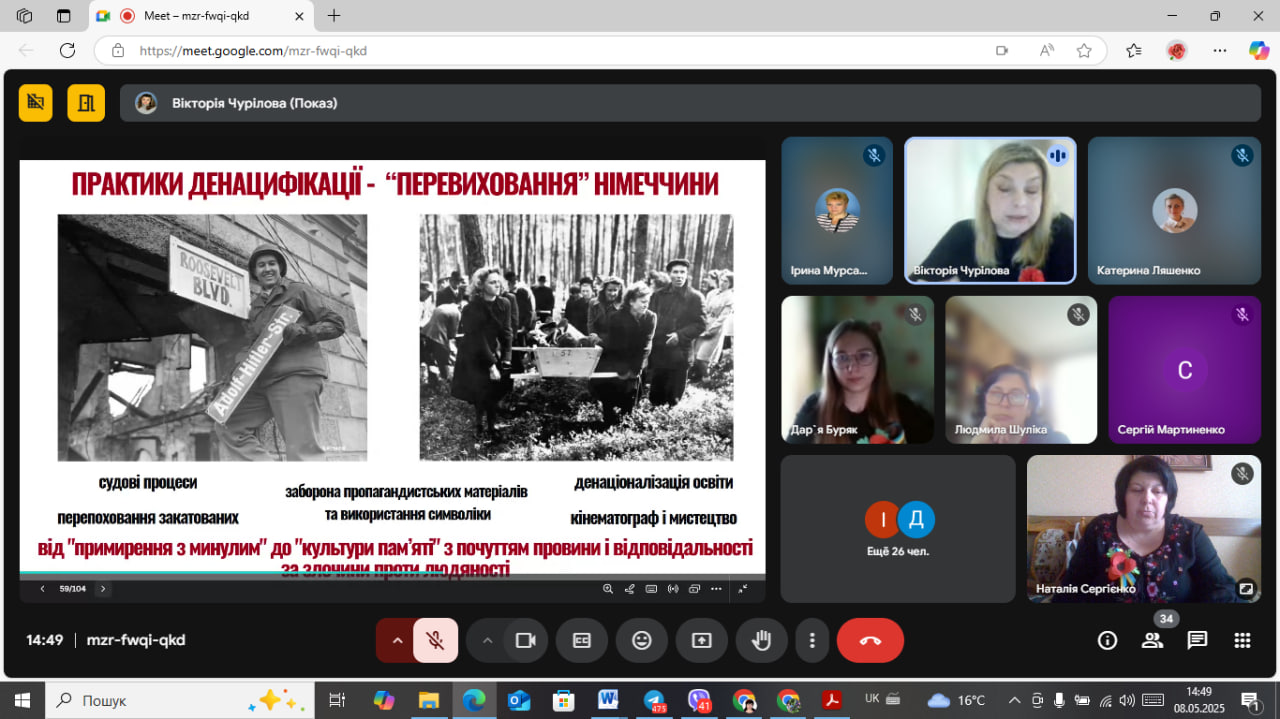Open Viber from the taskbar
The width and height of the screenshot is (1280, 719).
coord(699,700)
